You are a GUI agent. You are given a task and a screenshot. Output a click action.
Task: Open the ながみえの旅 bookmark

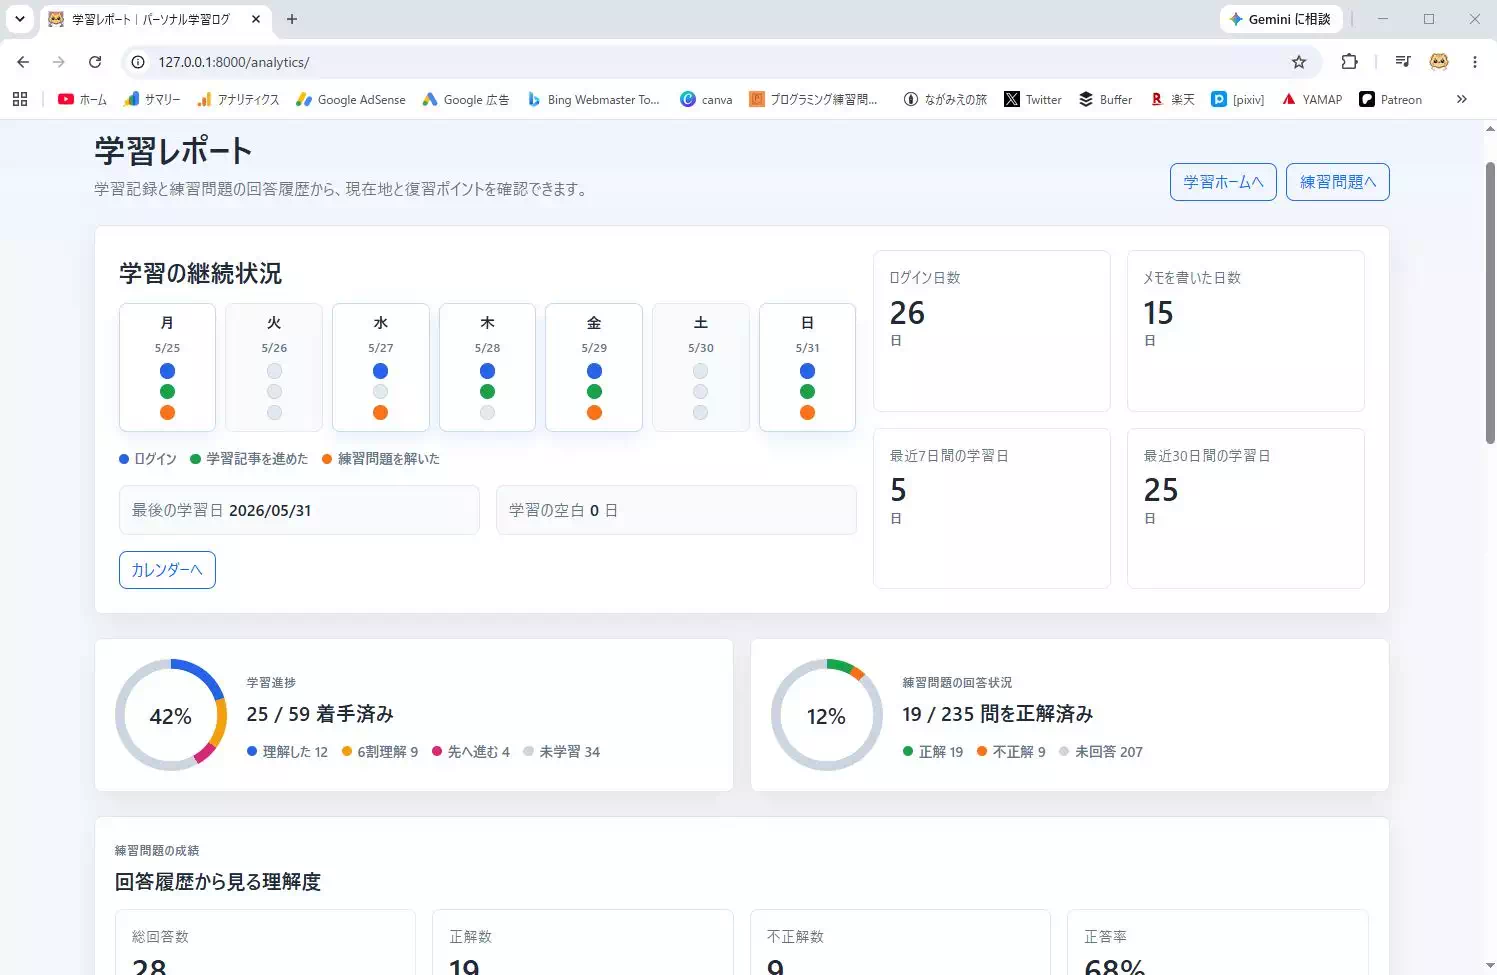(945, 99)
